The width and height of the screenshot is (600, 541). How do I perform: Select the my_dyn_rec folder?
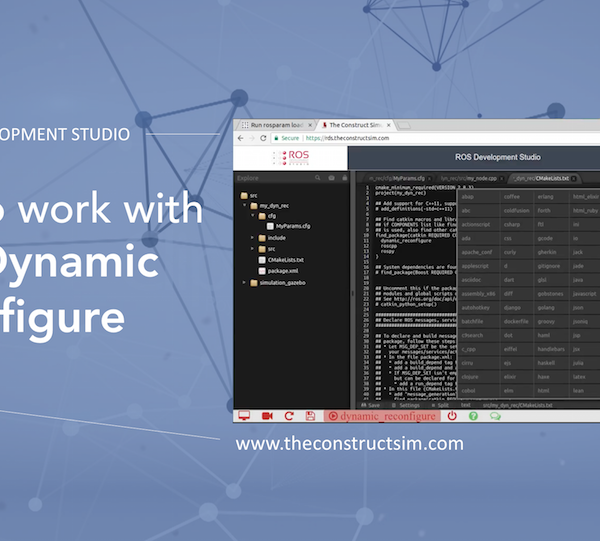coord(269,206)
